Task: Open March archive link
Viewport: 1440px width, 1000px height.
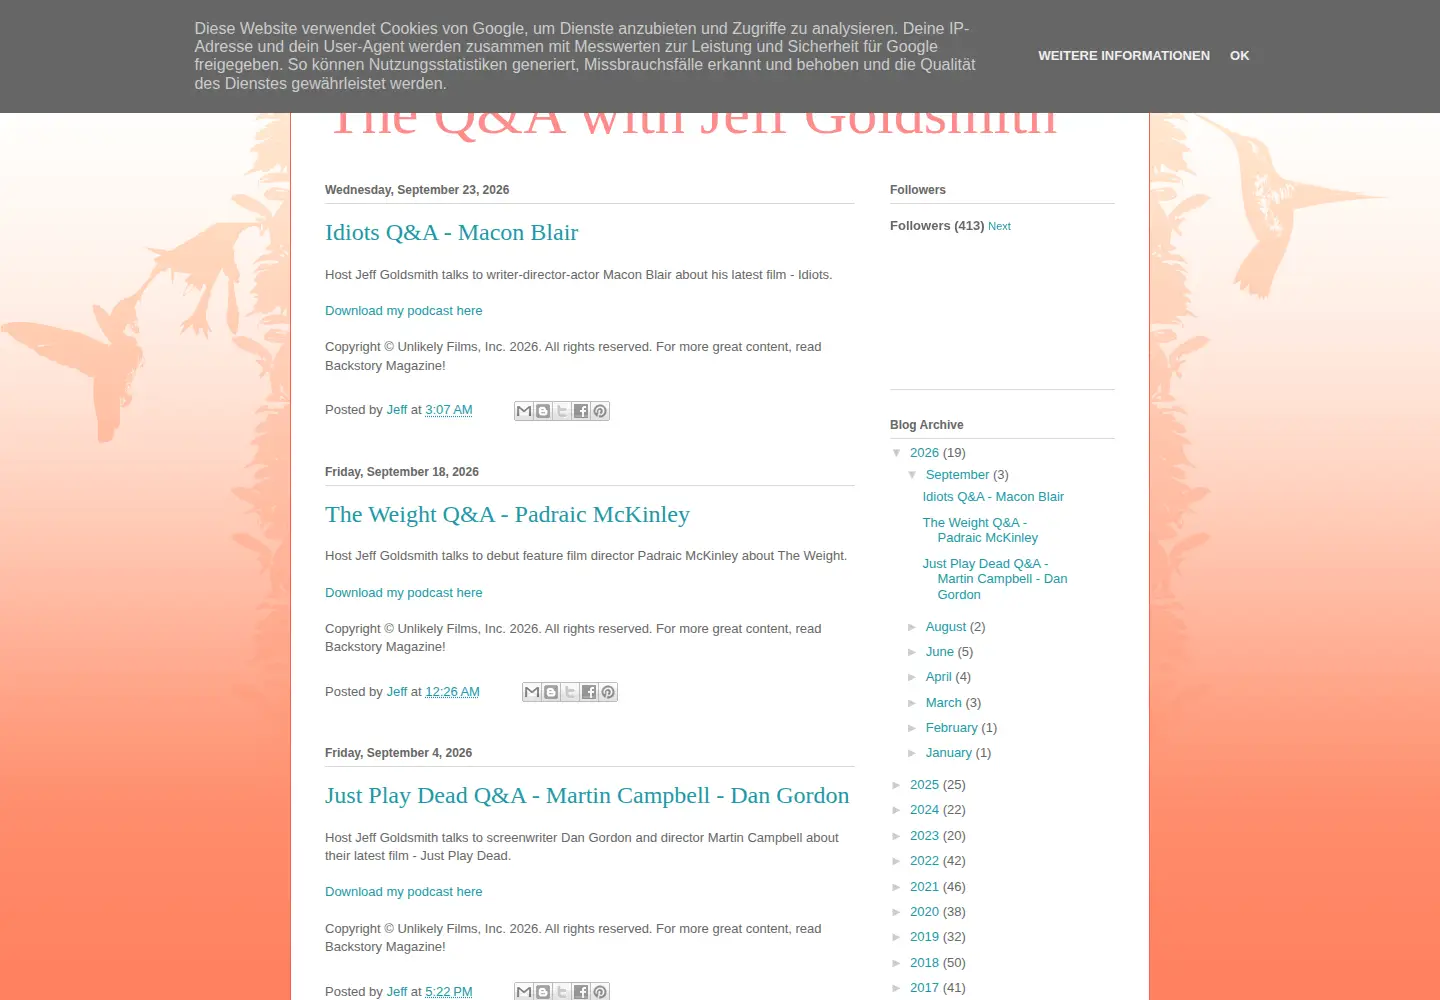Action: point(944,703)
